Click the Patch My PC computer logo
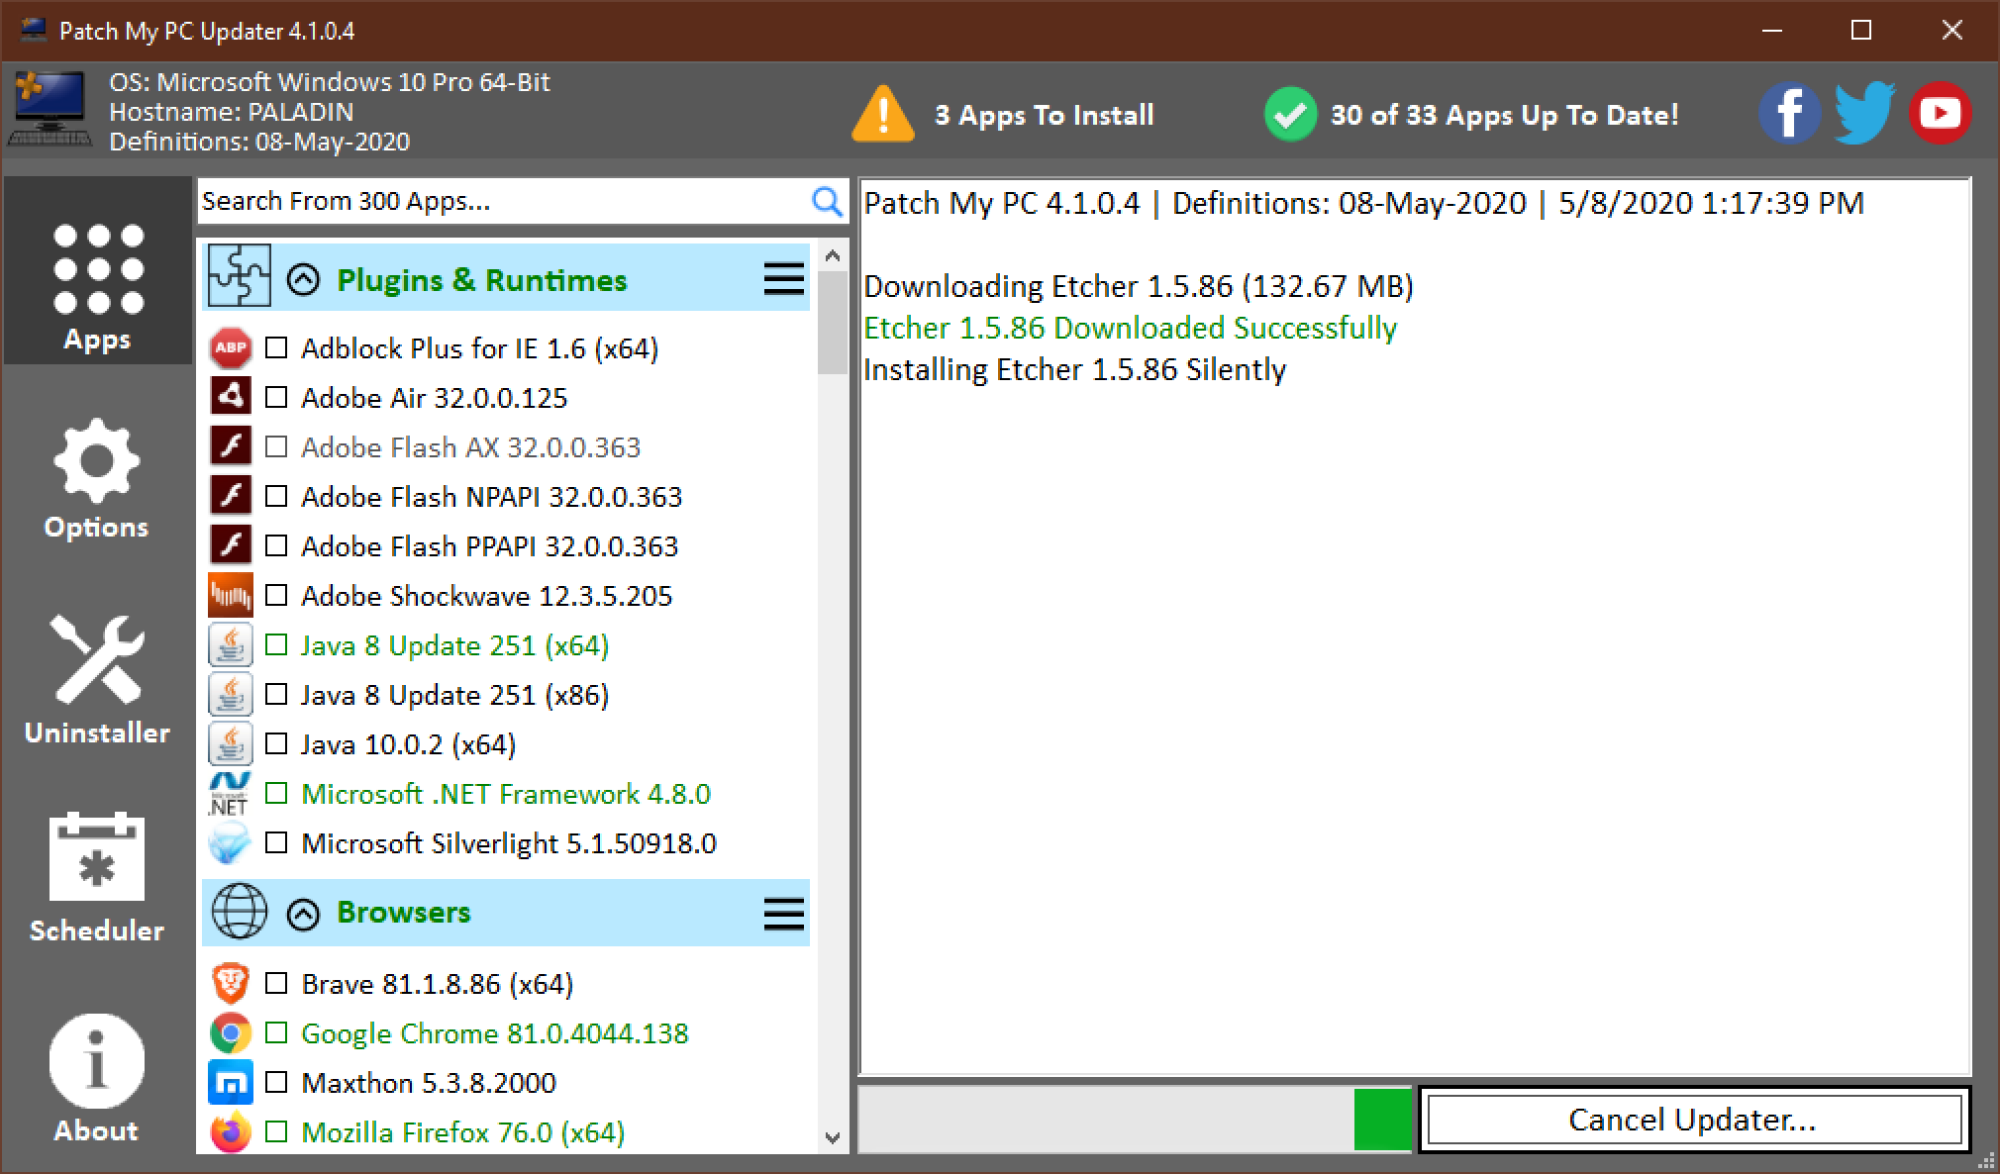Viewport: 2000px width, 1174px height. [x=49, y=110]
